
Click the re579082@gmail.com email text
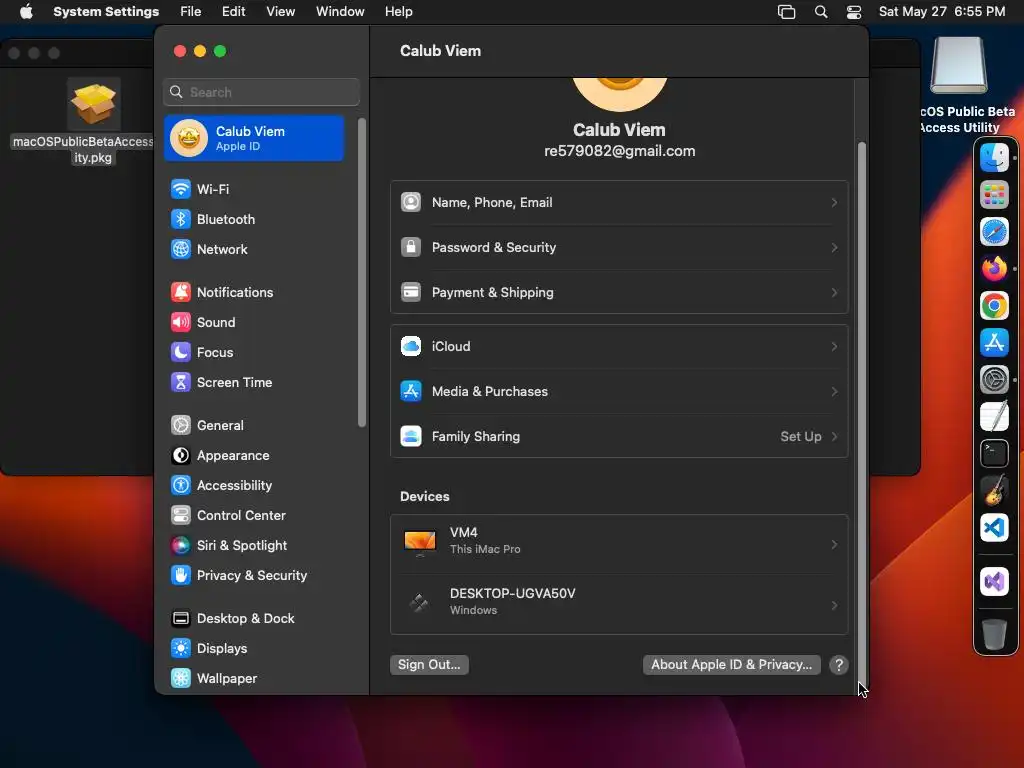click(620, 152)
